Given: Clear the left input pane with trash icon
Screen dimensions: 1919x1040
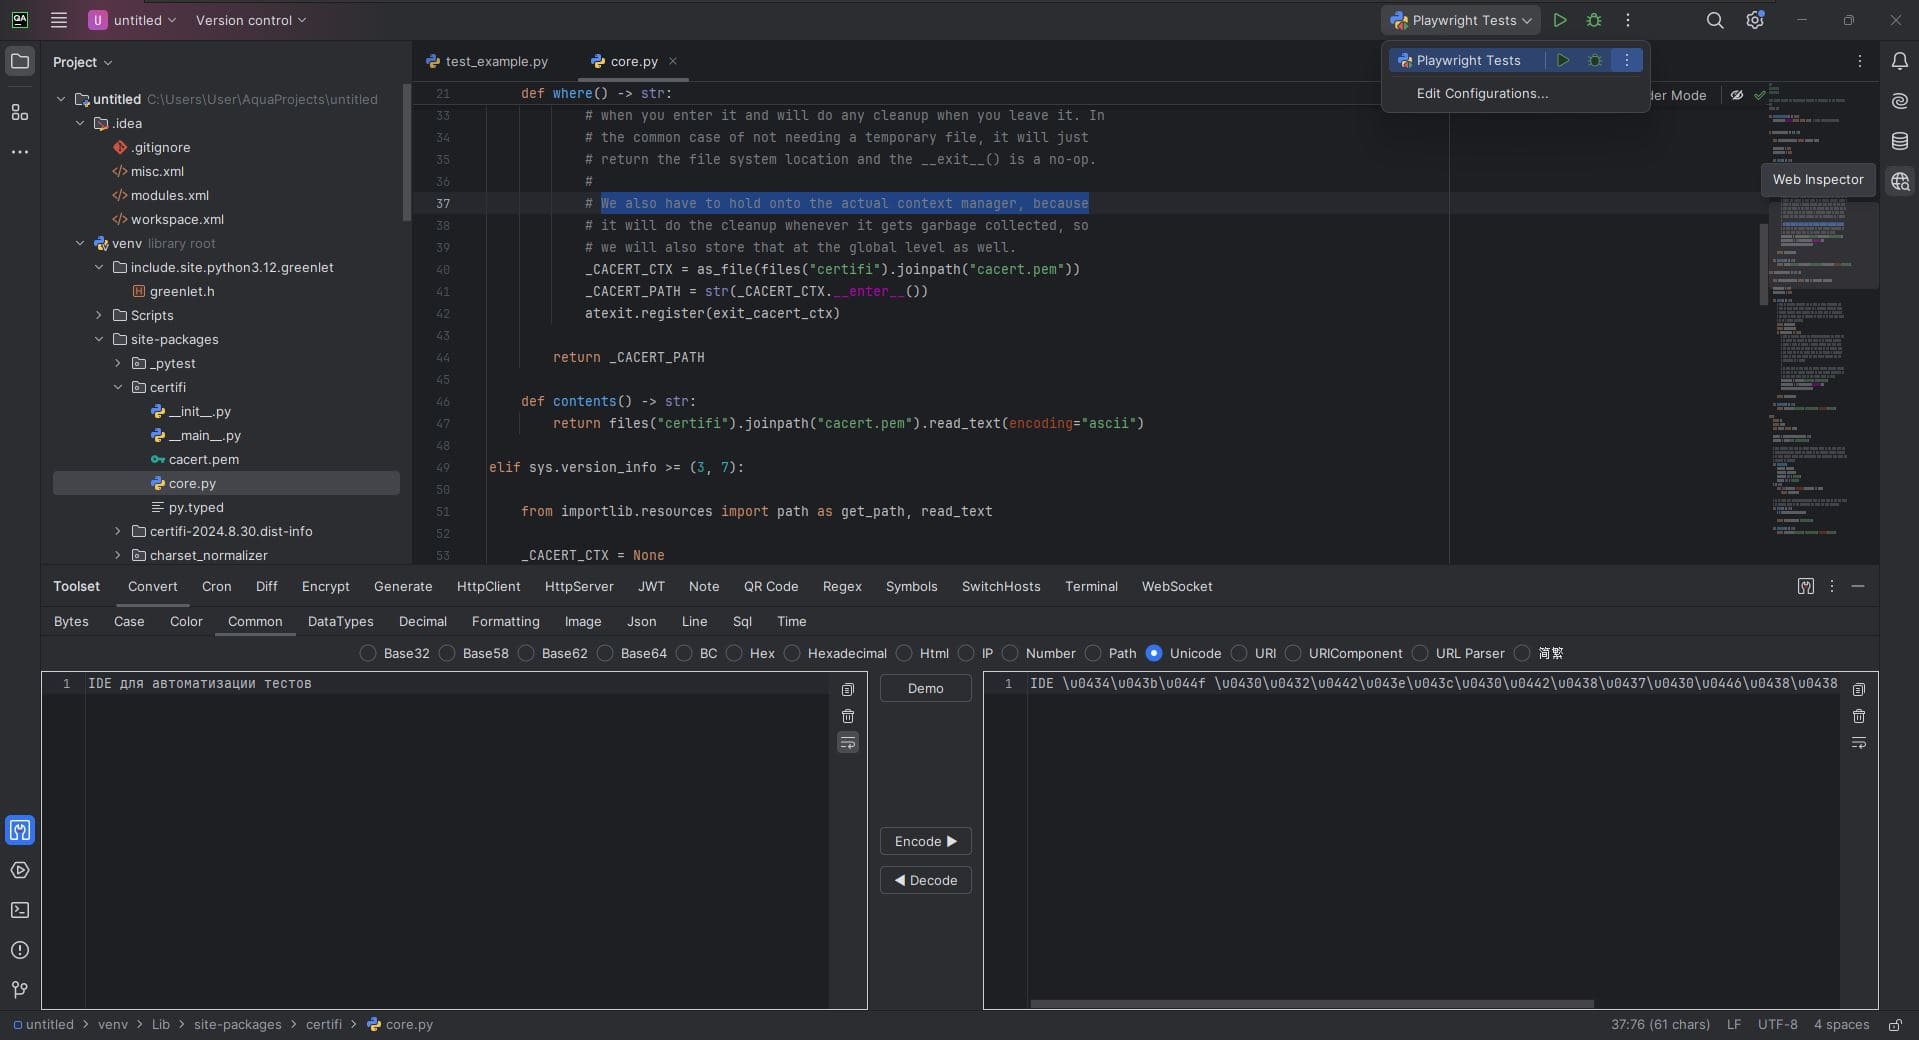Looking at the screenshot, I should [847, 716].
